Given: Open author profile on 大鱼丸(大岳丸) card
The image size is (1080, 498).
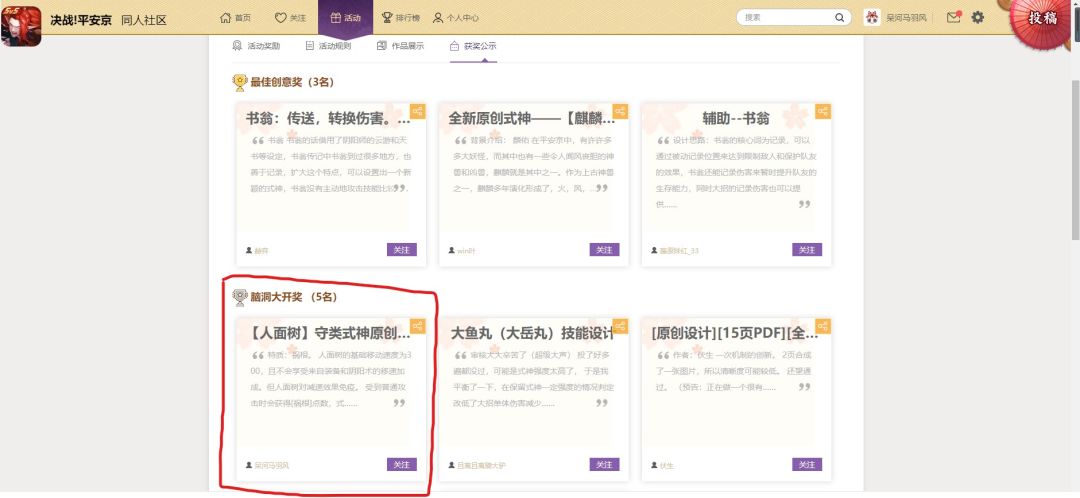Looking at the screenshot, I should point(477,466).
